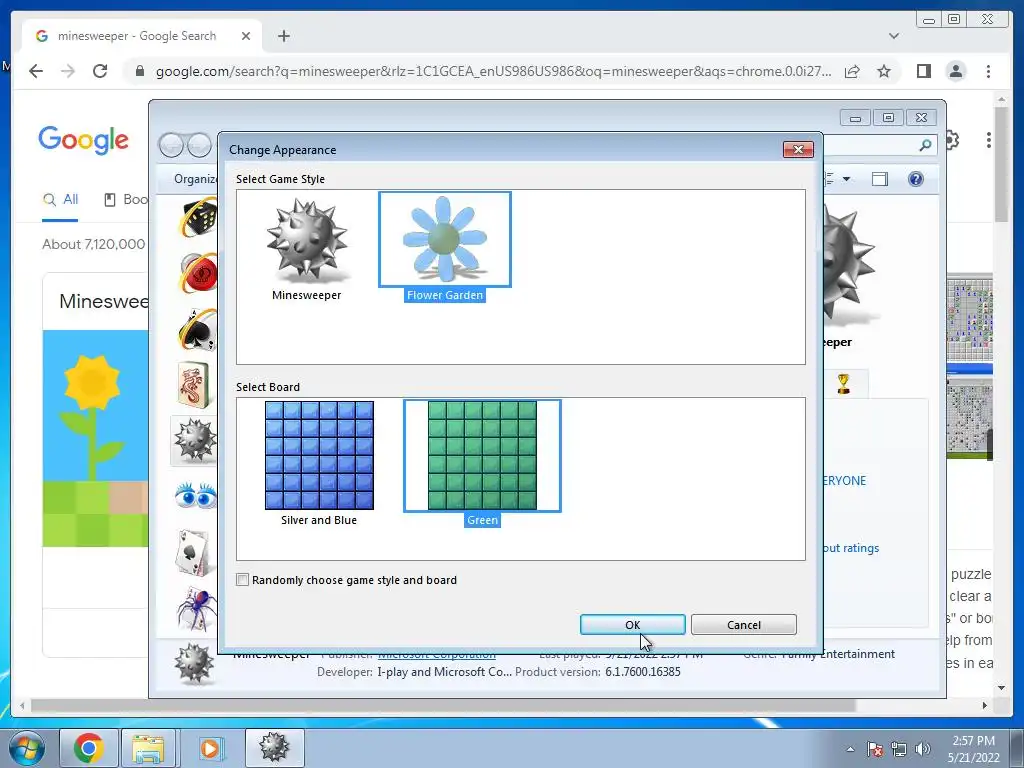The height and width of the screenshot is (768, 1024).
Task: Share this page from the address bar
Action: (852, 71)
